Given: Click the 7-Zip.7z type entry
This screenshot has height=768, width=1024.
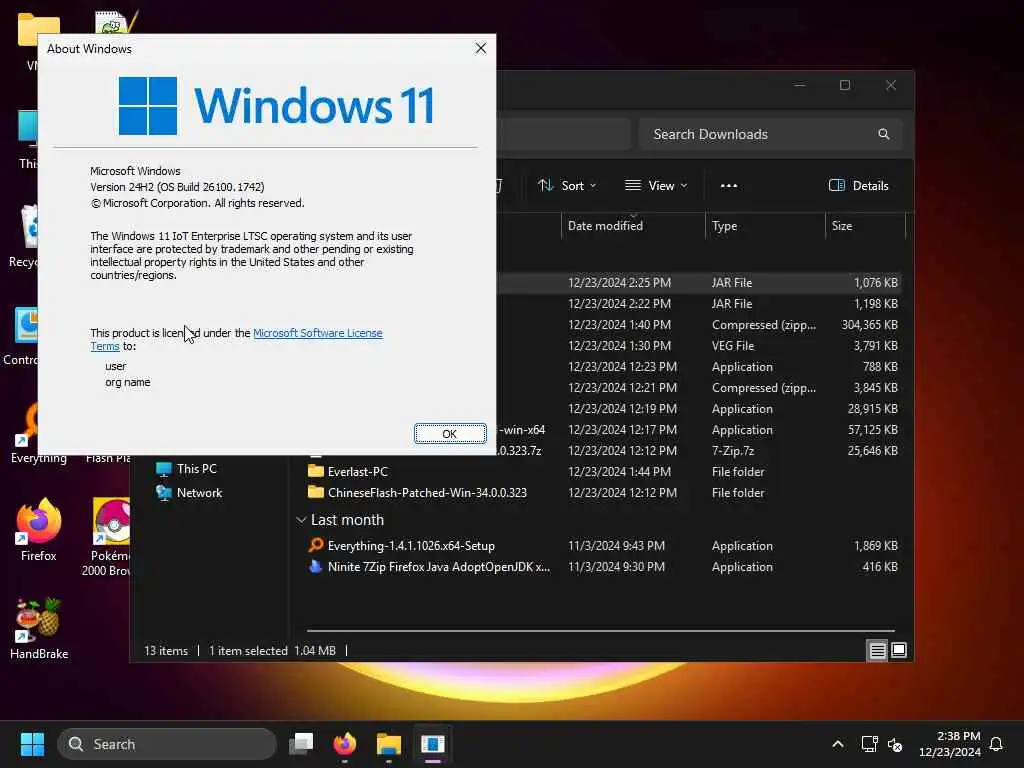Looking at the screenshot, I should (733, 451).
